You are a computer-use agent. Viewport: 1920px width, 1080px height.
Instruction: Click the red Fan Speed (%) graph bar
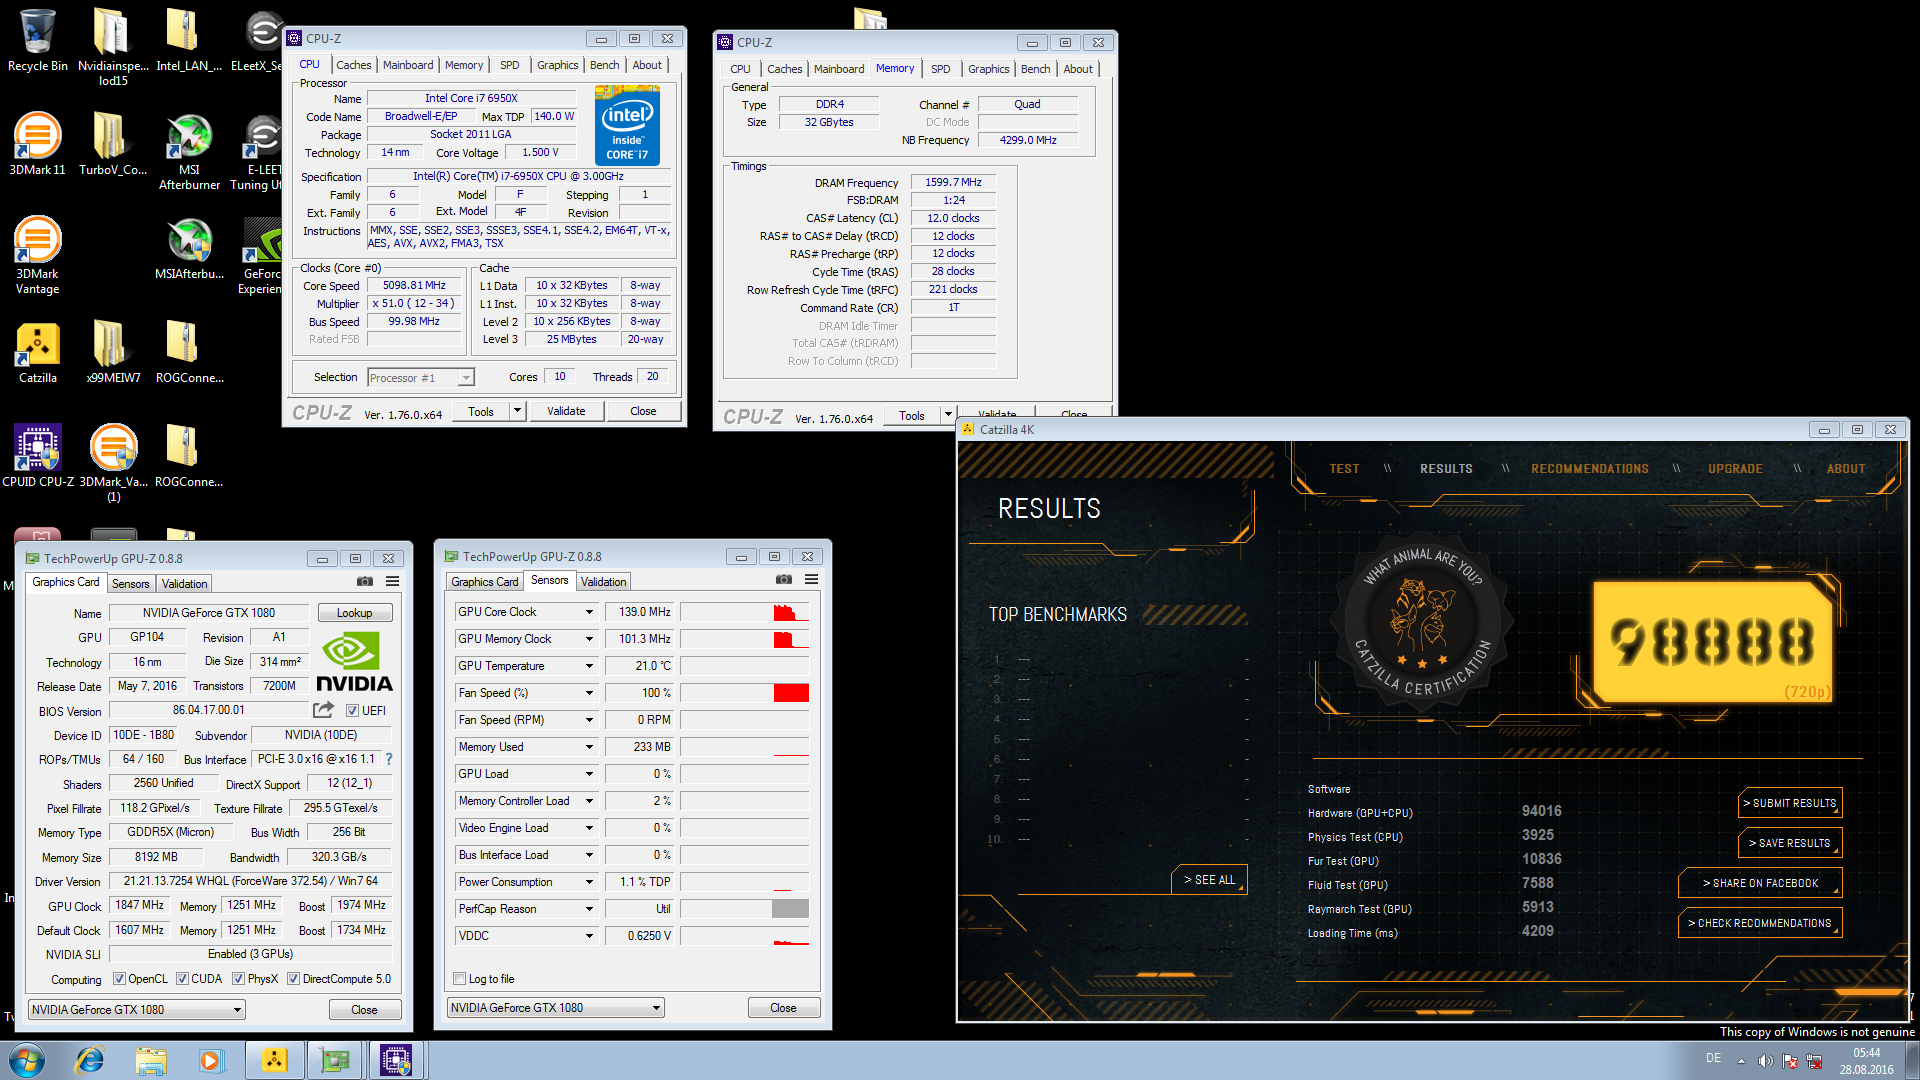coord(791,693)
